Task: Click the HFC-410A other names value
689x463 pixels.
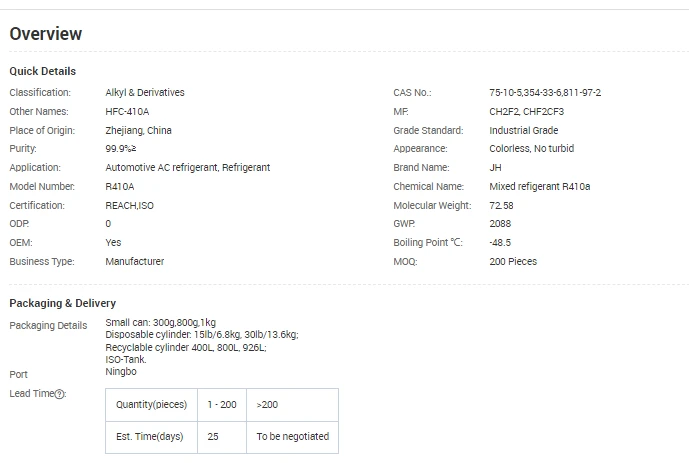Action: tap(127, 112)
